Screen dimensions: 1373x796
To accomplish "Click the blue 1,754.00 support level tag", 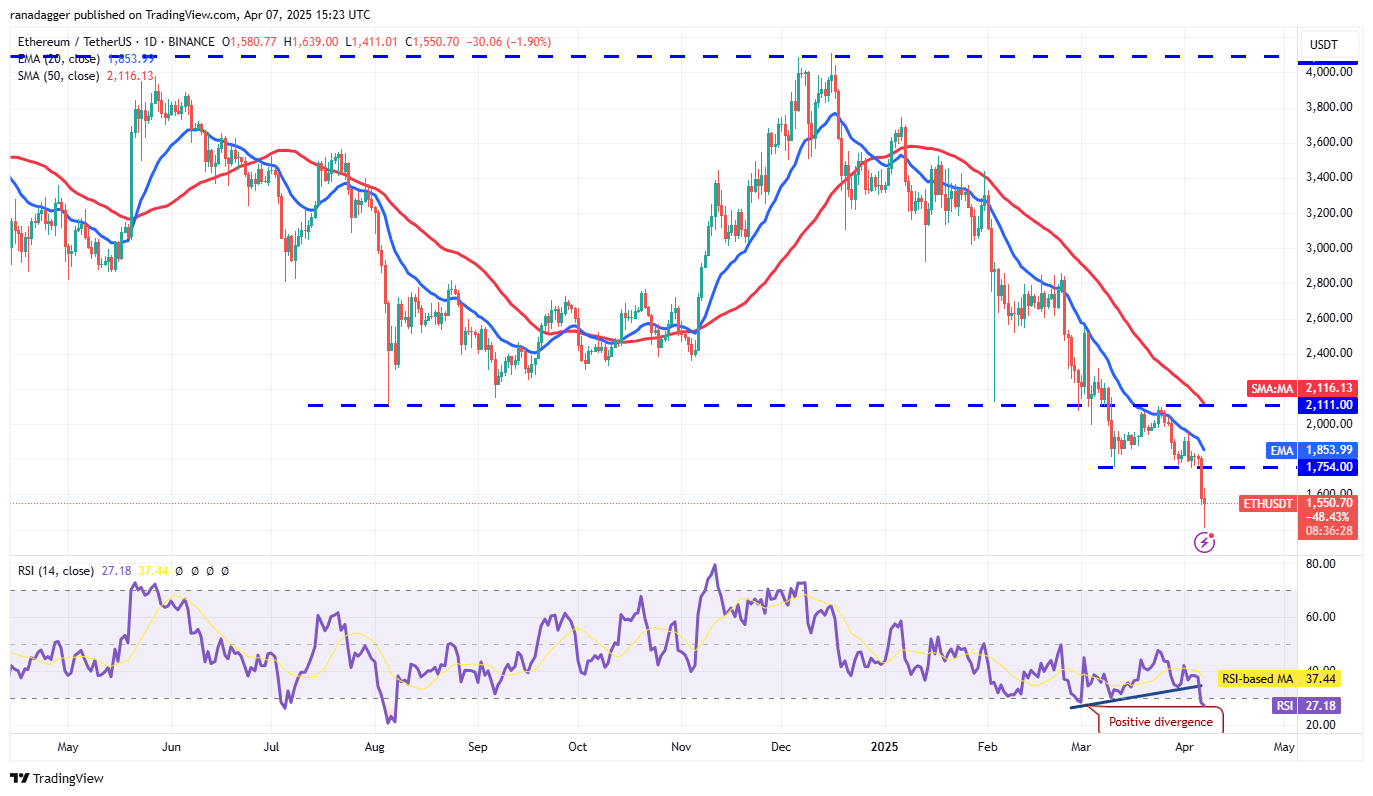I will pos(1330,466).
